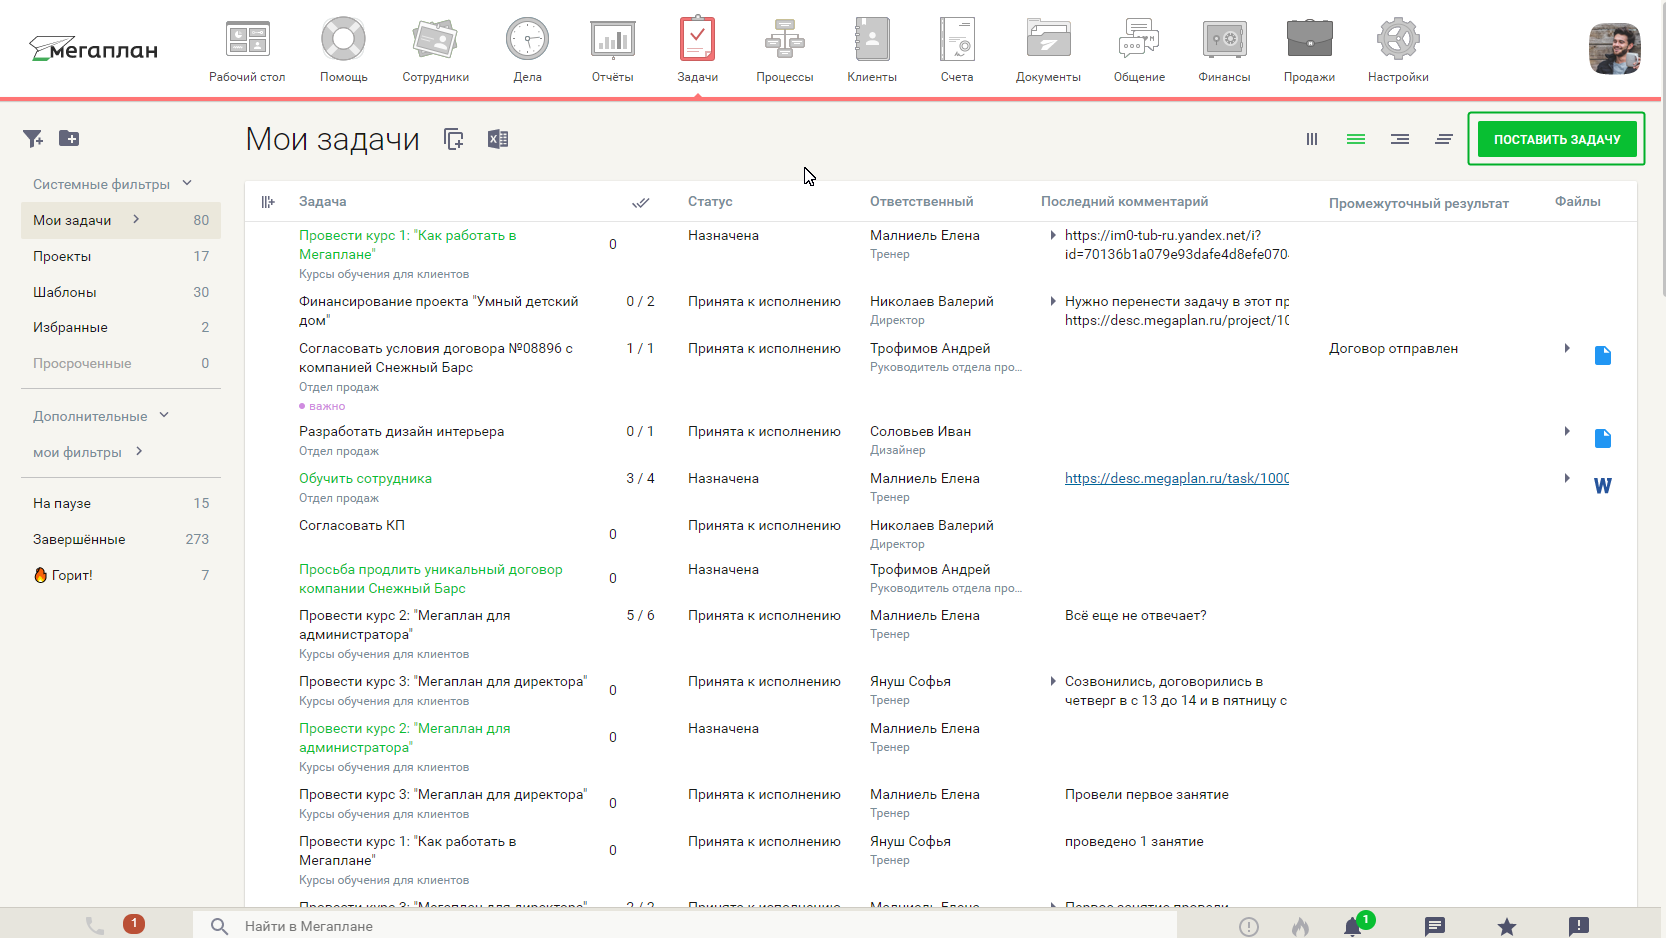This screenshot has height=938, width=1666.
Task: Open favorites star in bottom bar
Action: point(1507,927)
